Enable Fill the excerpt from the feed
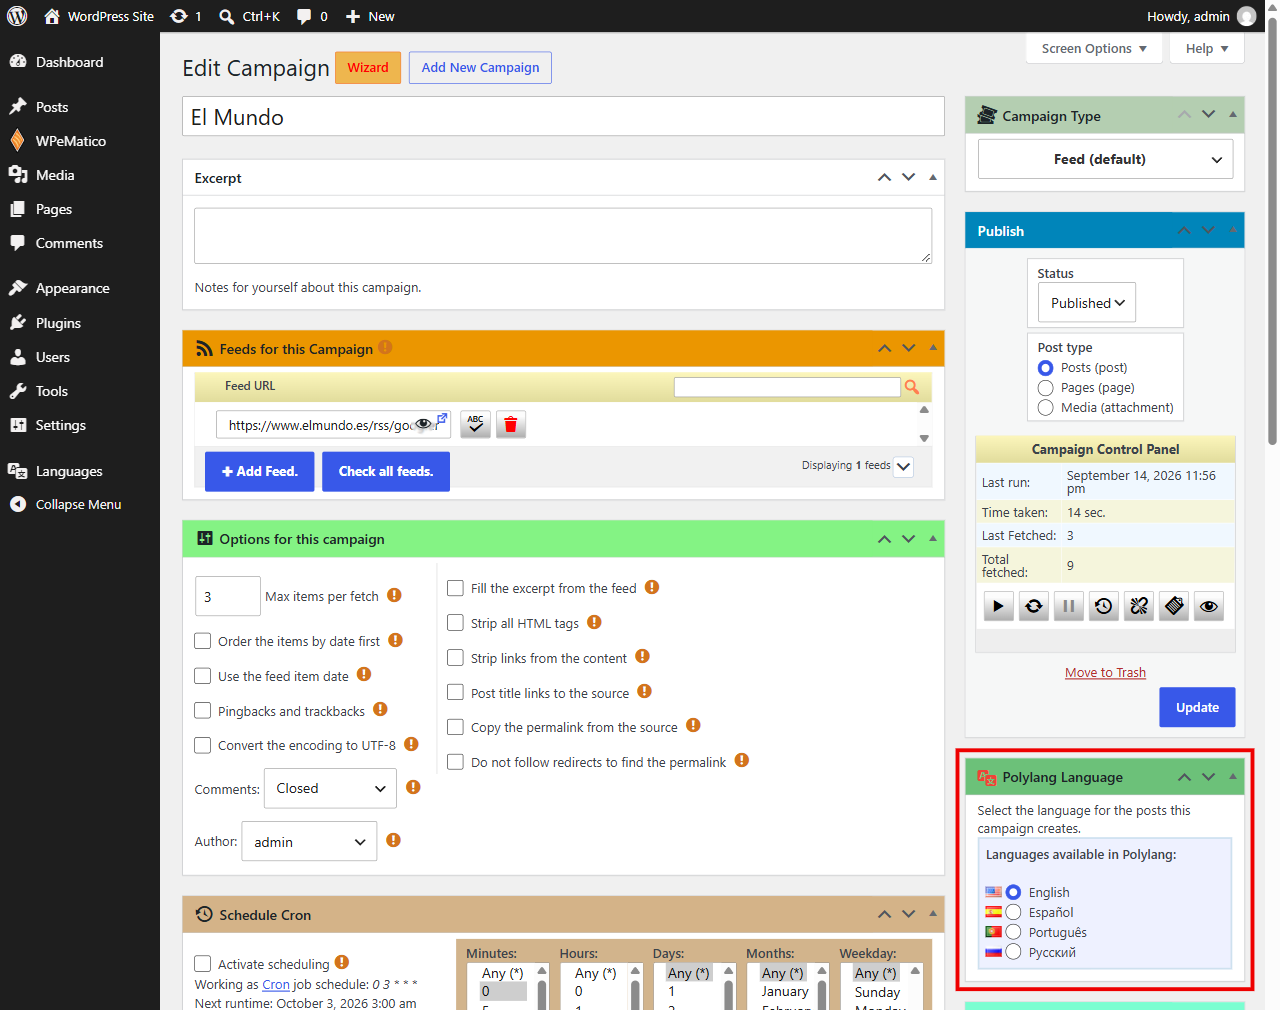The image size is (1280, 1010). (455, 588)
